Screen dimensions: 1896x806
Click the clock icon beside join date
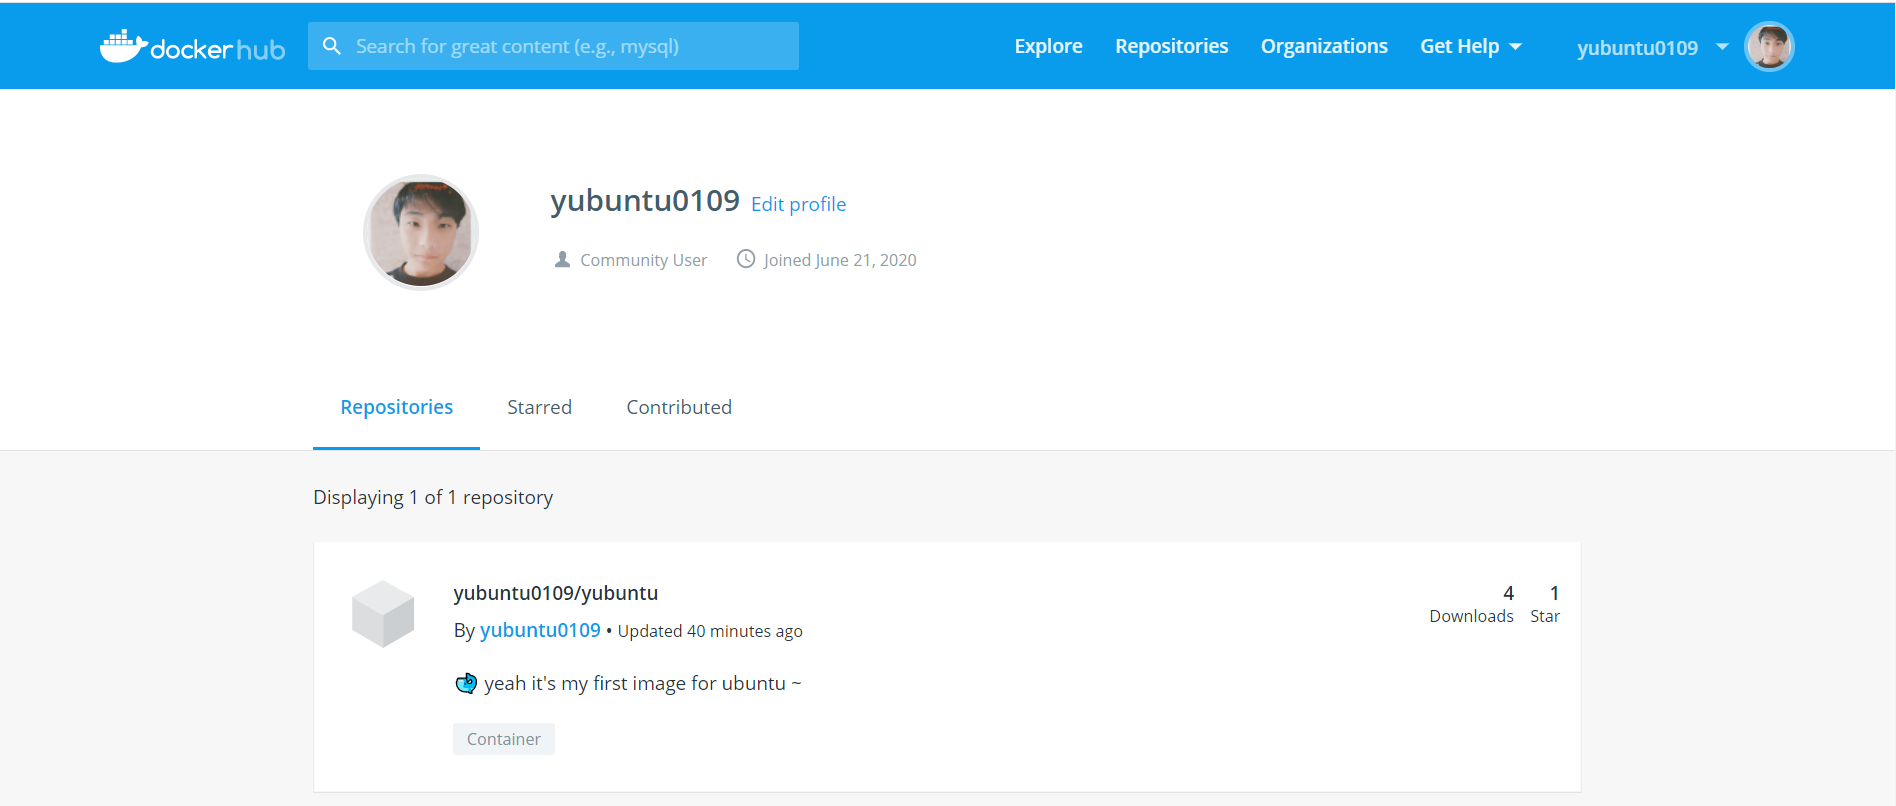746,259
